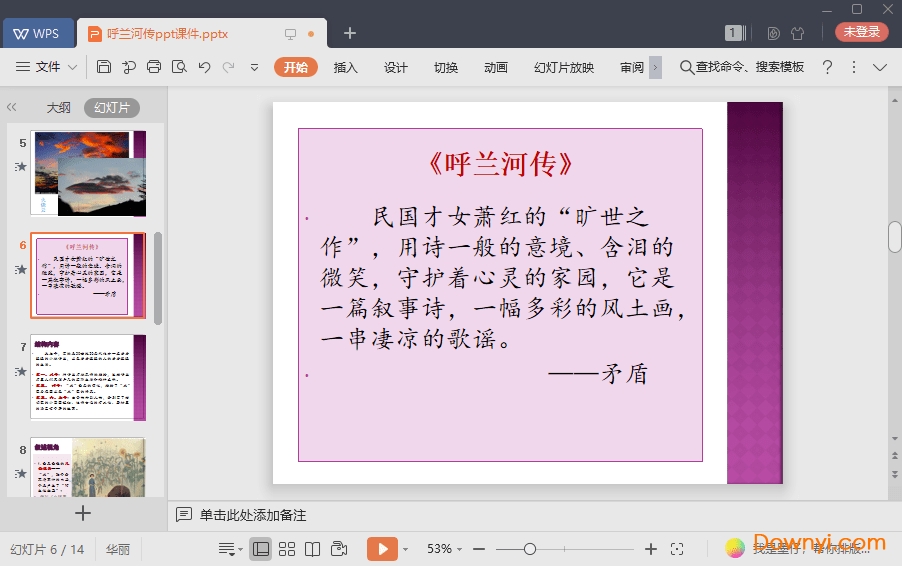This screenshot has width=902, height=566.
Task: Add a new slide with plus button
Action: (83, 513)
